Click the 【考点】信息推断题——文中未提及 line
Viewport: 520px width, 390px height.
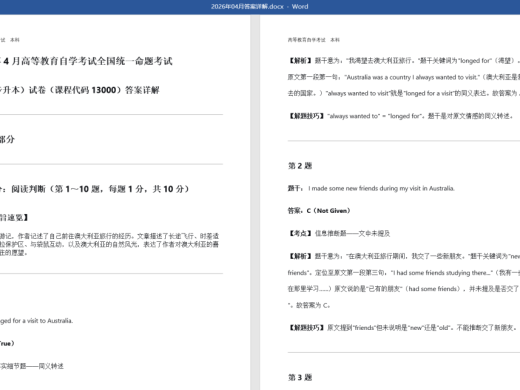[339, 233]
